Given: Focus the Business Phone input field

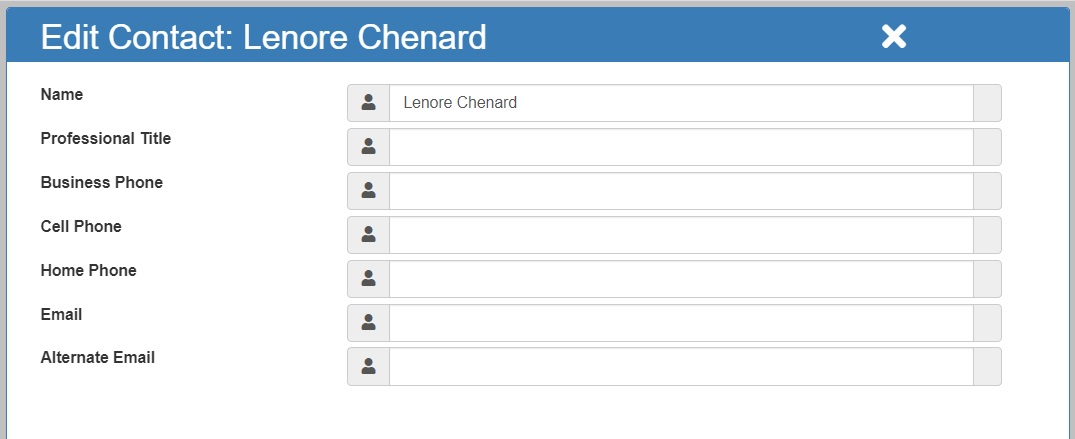Looking at the screenshot, I should coord(681,191).
